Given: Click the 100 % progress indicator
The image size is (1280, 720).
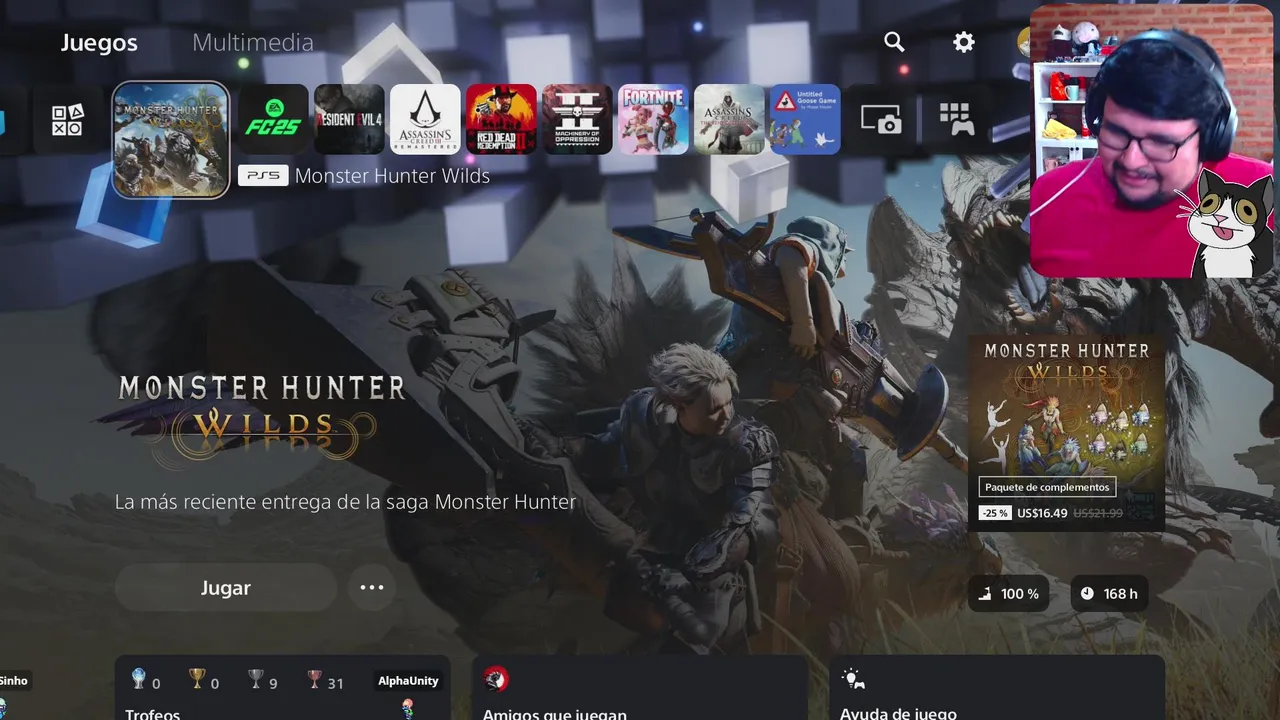Looking at the screenshot, I should [x=1008, y=594].
